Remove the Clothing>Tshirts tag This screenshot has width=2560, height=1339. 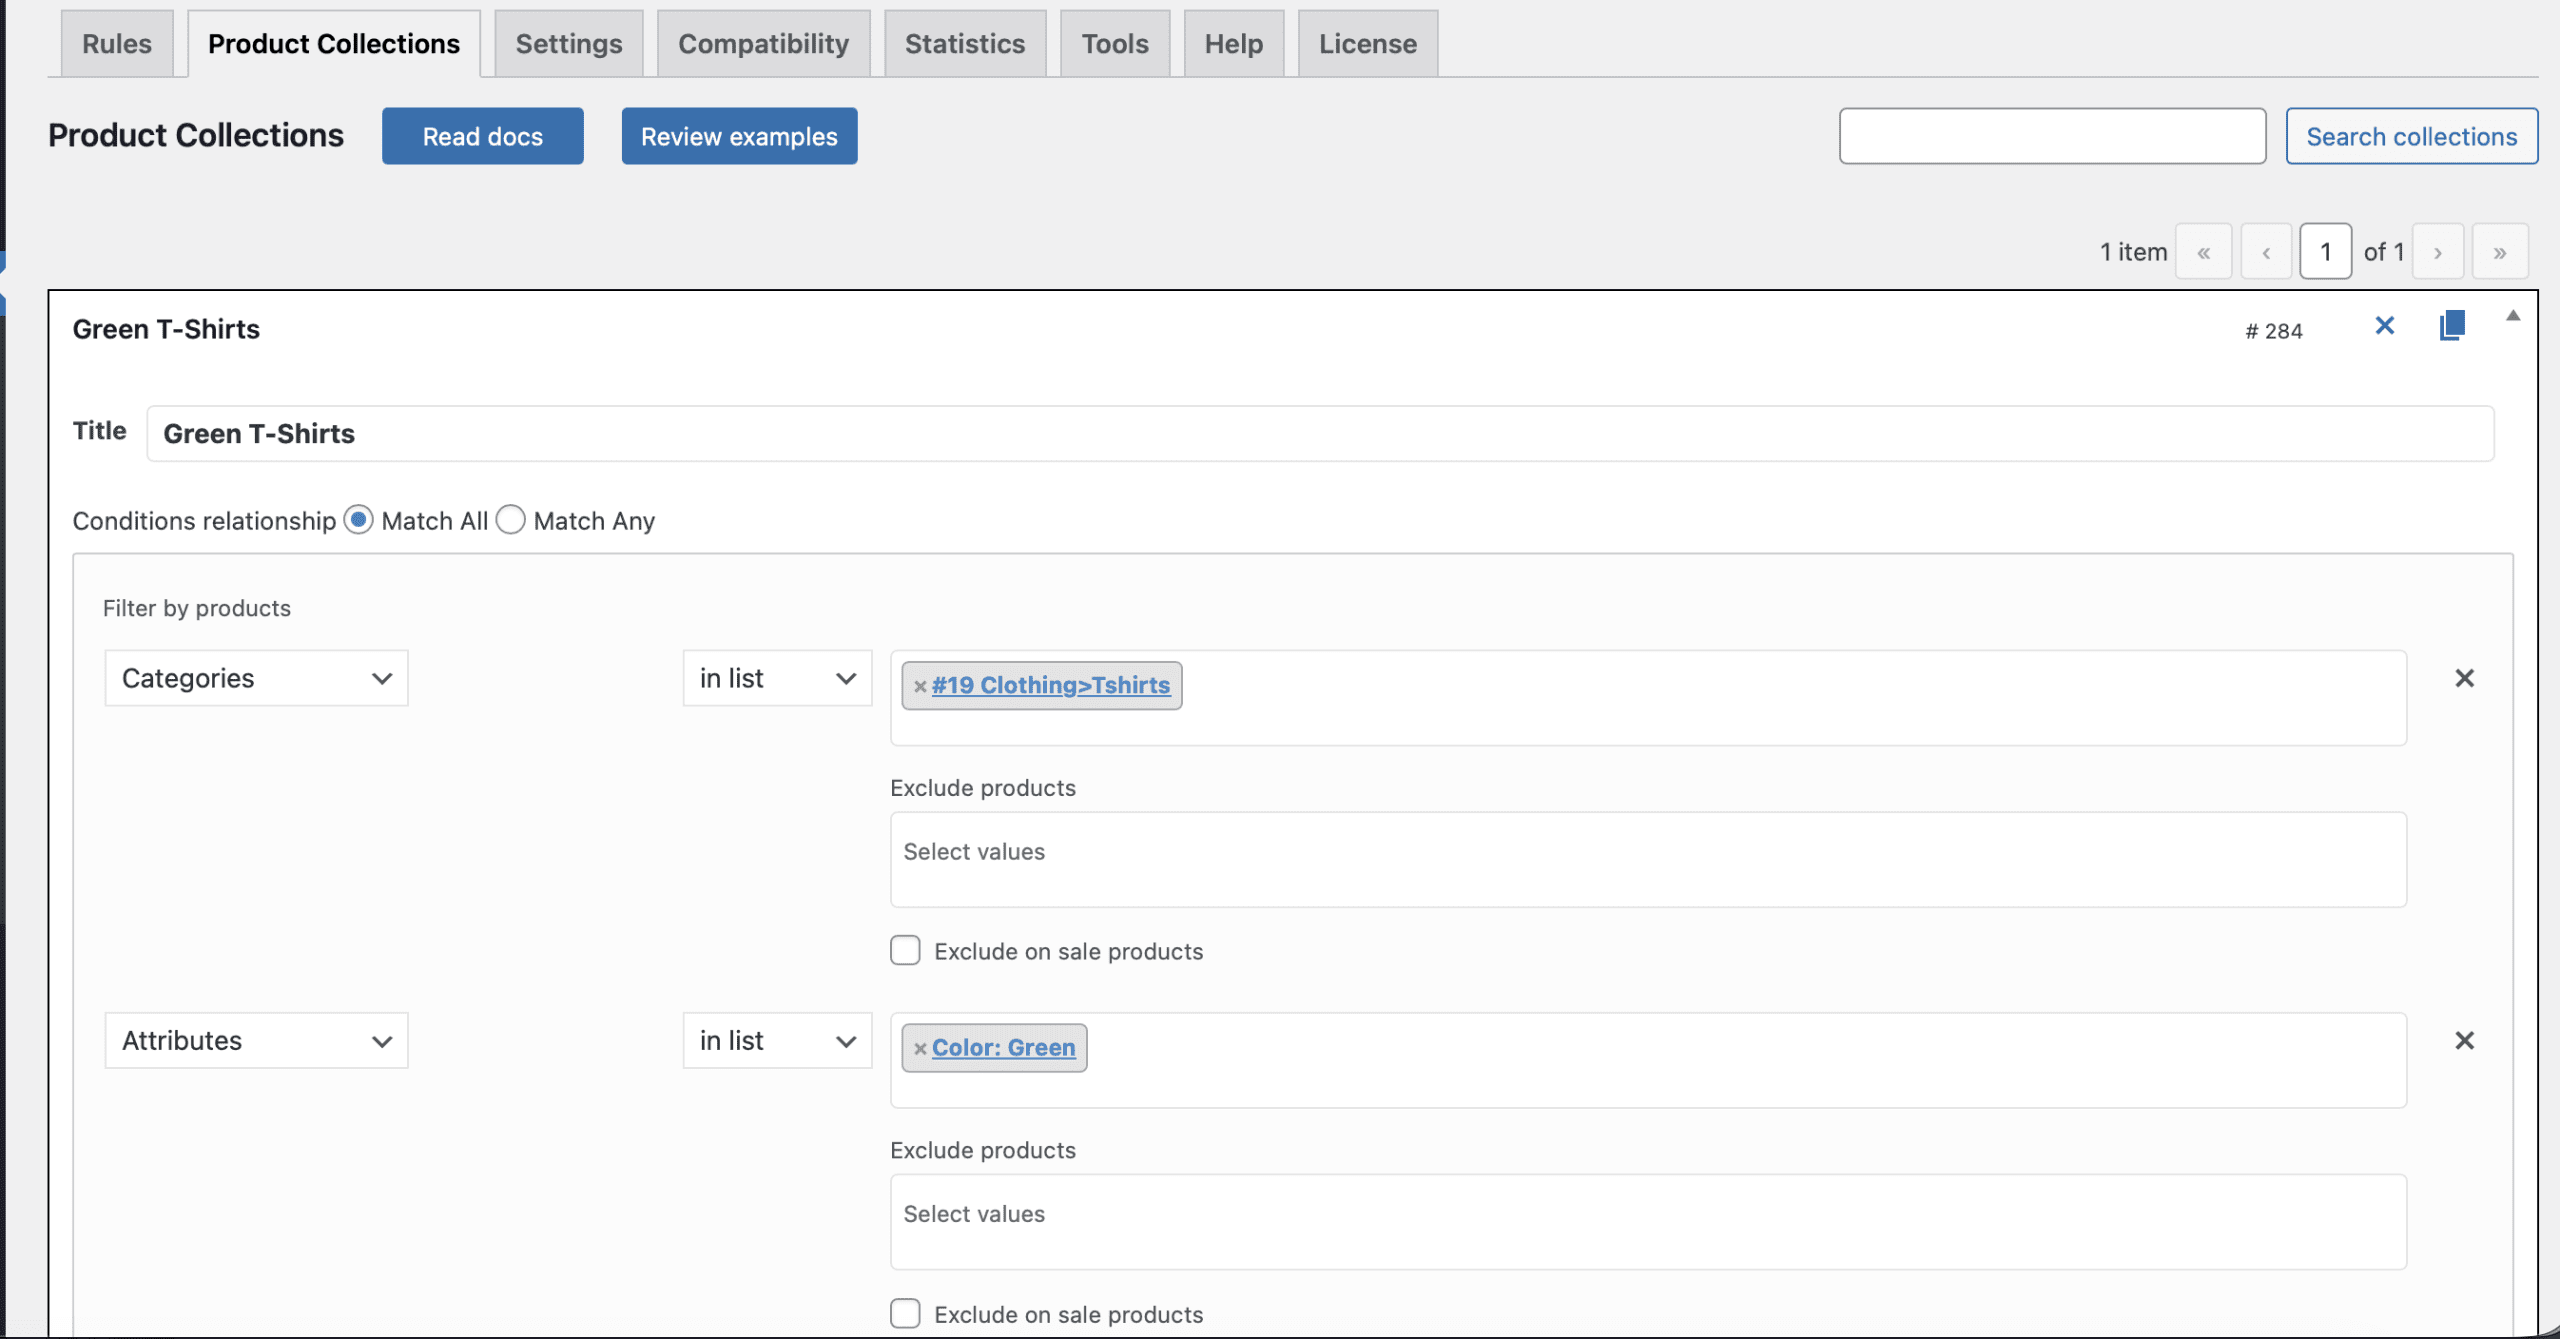[920, 686]
